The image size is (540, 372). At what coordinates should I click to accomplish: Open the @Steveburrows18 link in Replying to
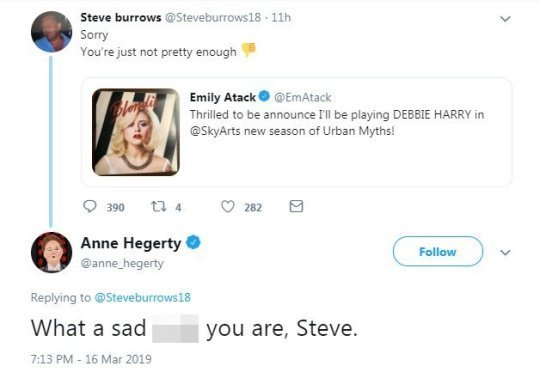[x=143, y=298]
